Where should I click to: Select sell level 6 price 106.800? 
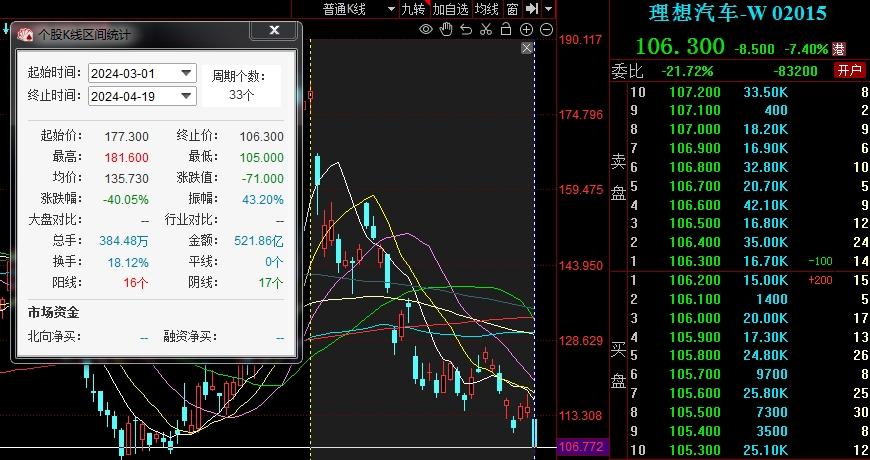point(695,167)
